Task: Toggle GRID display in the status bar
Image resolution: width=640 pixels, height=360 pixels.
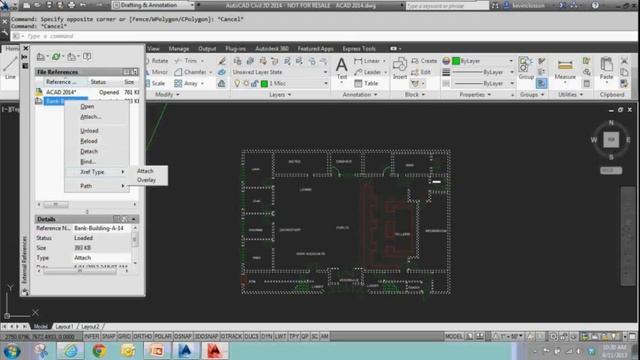Action: [x=124, y=336]
